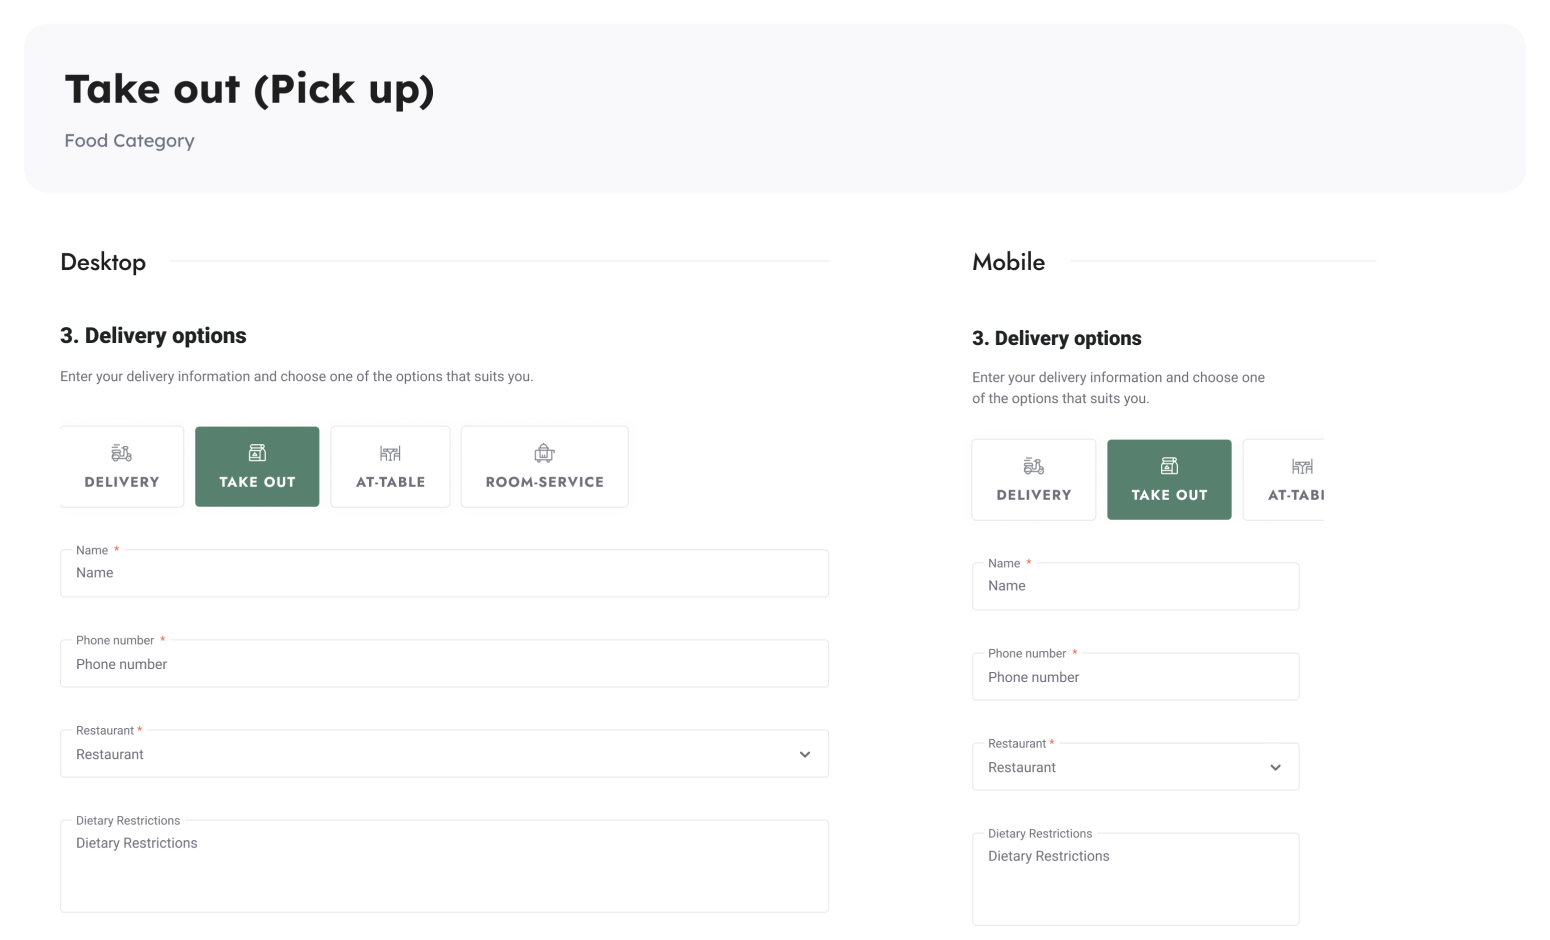1550x940 pixels.
Task: Click the Desktop 'Phone number *' floating label
Action: point(120,640)
